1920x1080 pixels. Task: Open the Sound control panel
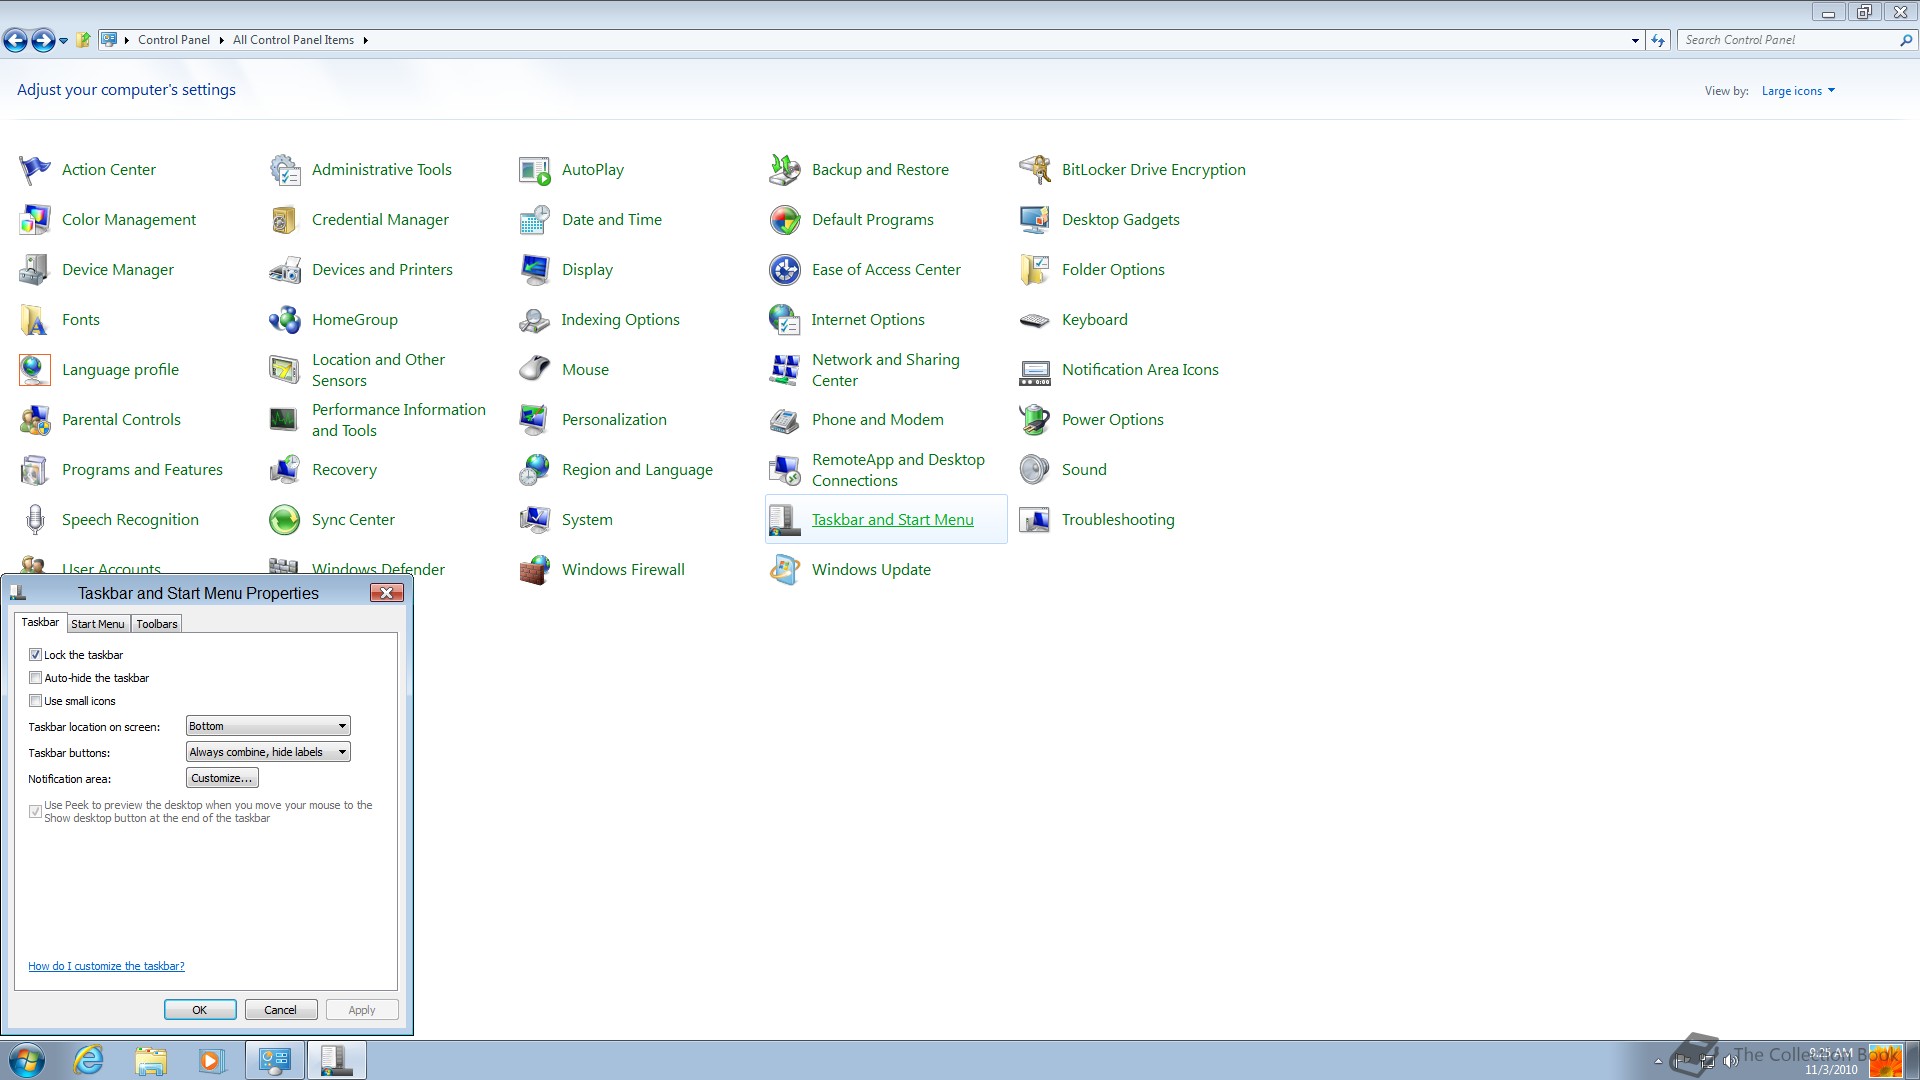[1083, 469]
